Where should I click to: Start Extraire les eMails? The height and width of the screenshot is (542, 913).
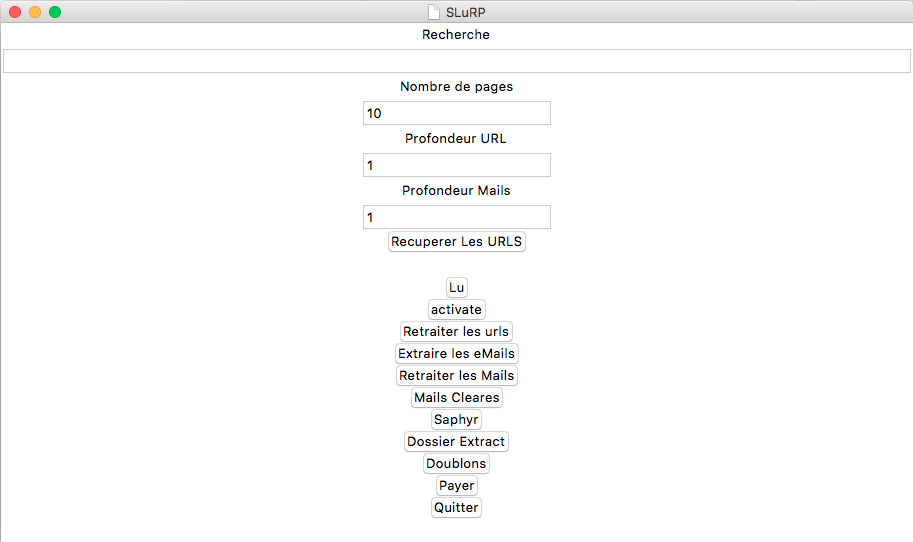point(457,354)
